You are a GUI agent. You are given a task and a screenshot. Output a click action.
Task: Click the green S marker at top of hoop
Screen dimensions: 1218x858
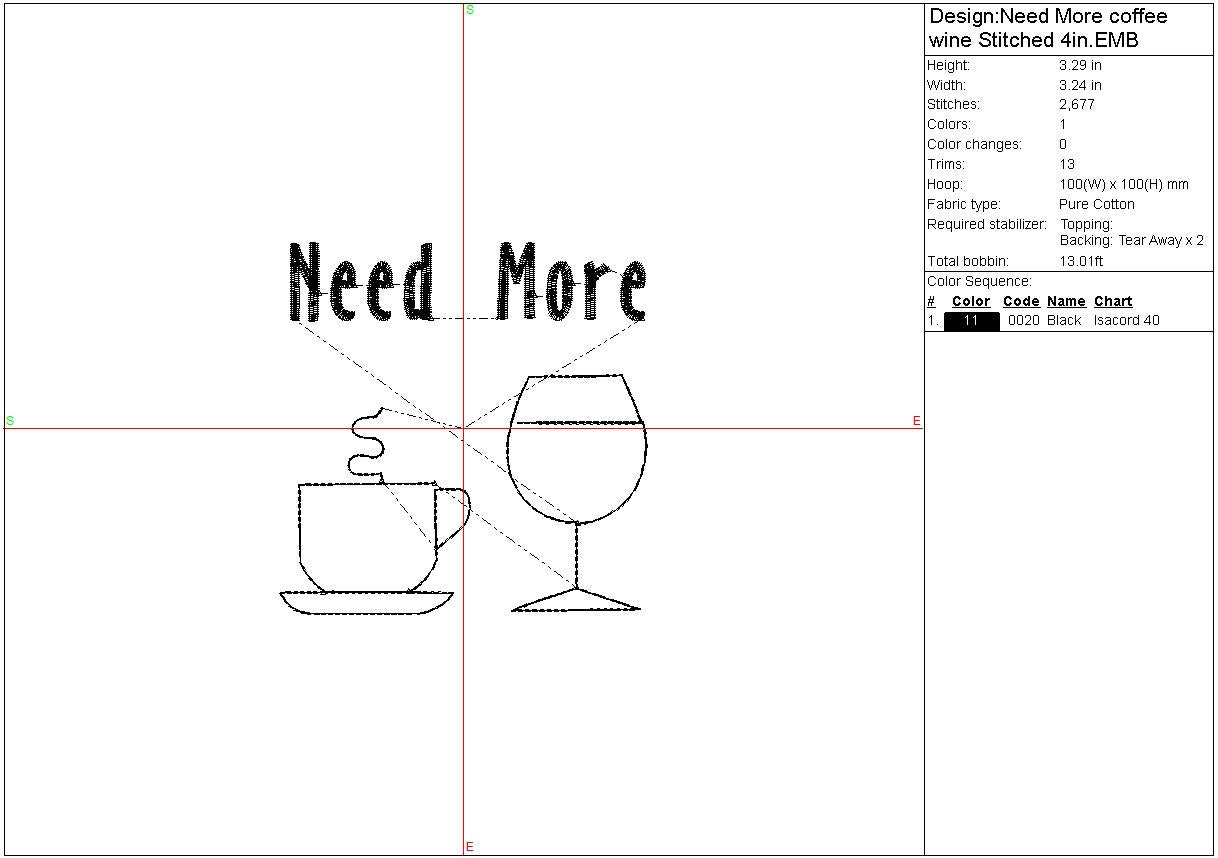[470, 10]
